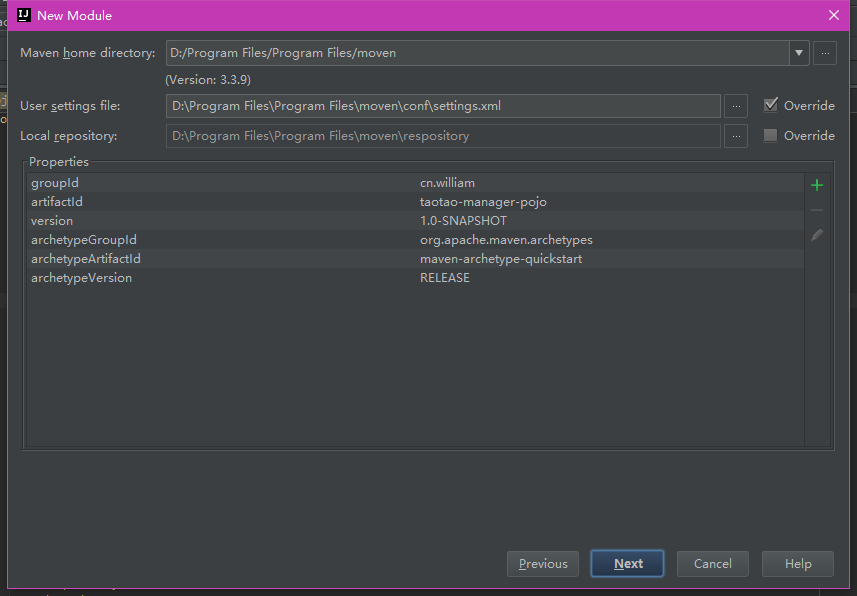This screenshot has width=857, height=596.
Task: Select the archetypeArtifactId property row
Action: click(x=415, y=259)
